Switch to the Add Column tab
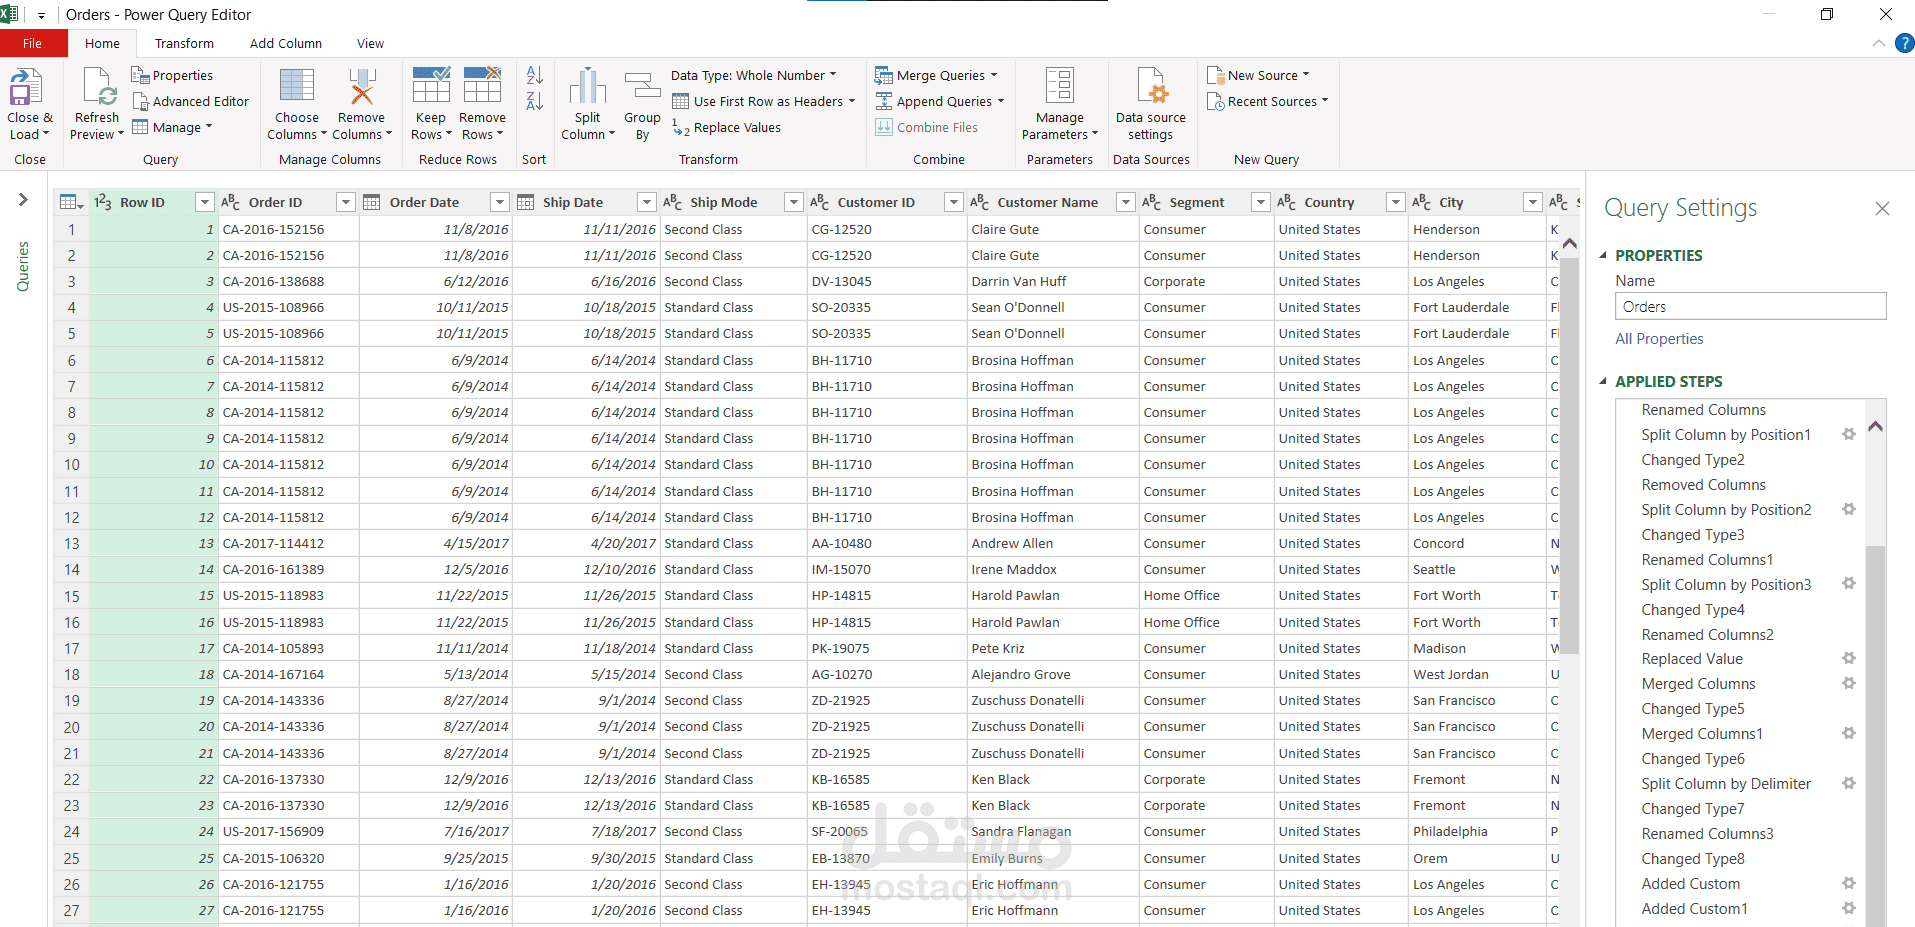The width and height of the screenshot is (1915, 927). [x=286, y=43]
